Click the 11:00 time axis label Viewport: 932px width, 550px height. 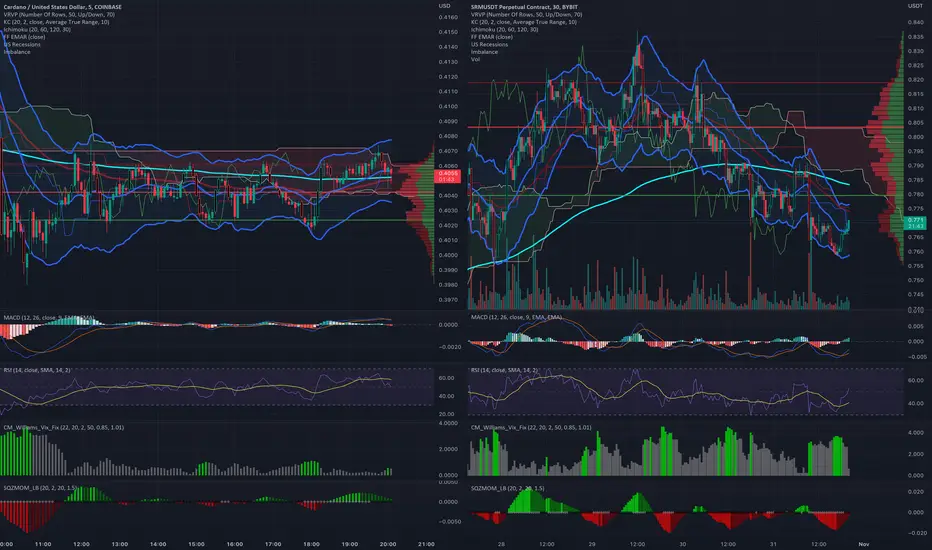click(x=43, y=544)
